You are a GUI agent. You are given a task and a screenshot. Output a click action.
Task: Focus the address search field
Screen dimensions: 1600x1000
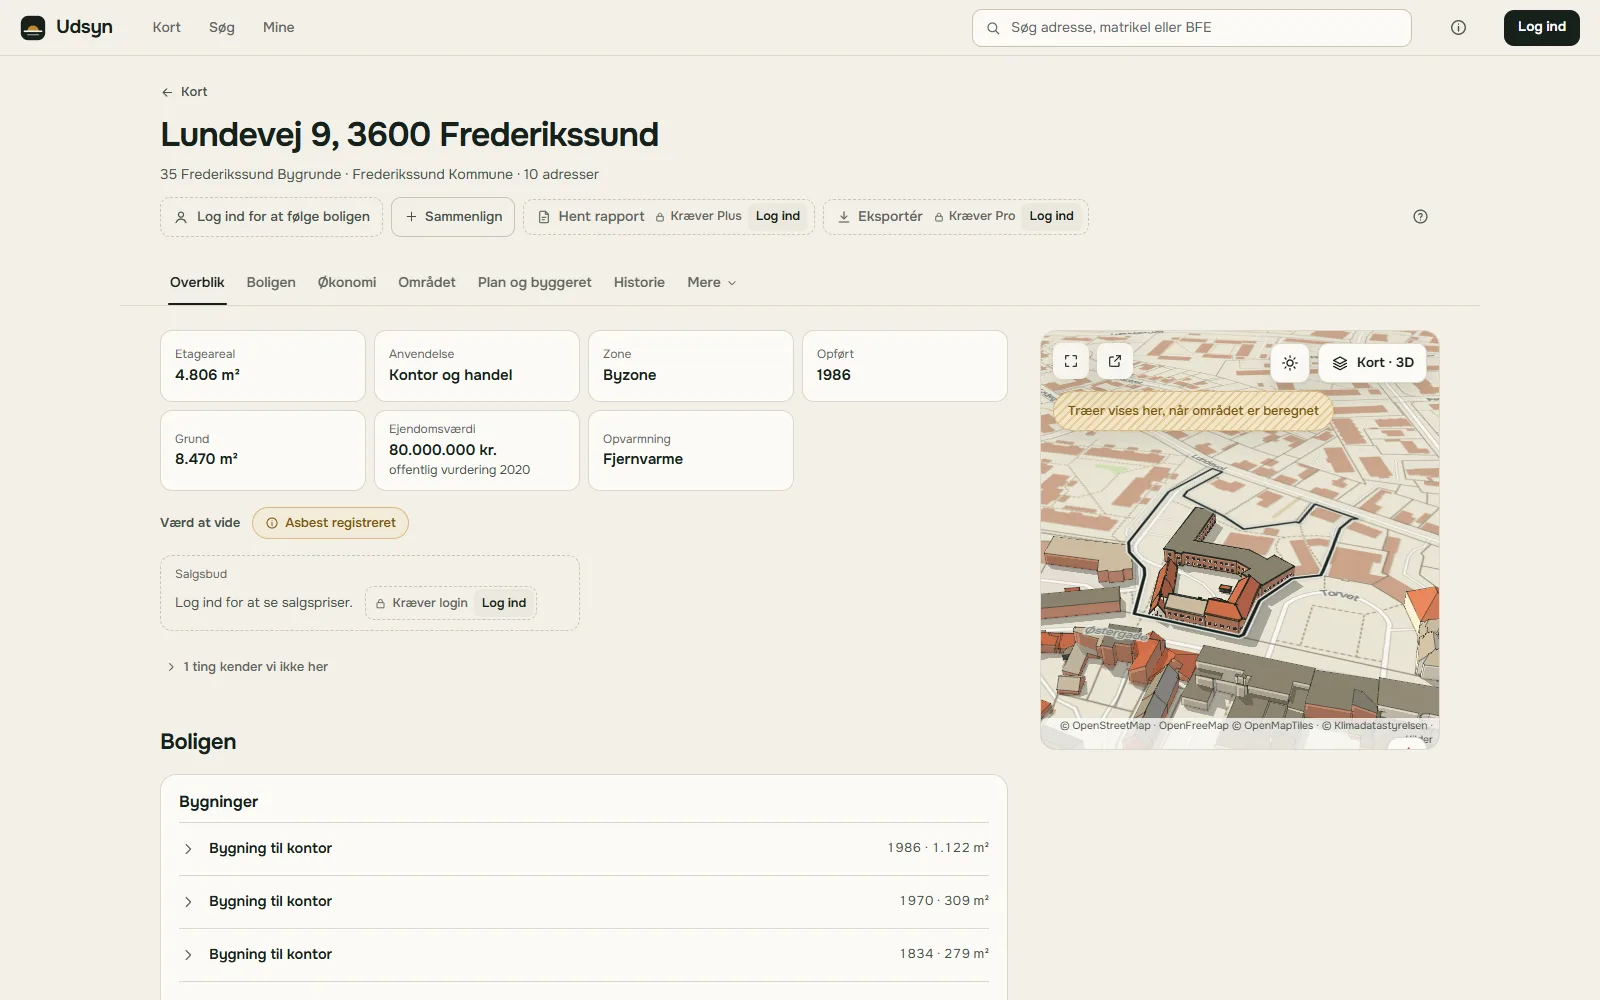1192,28
